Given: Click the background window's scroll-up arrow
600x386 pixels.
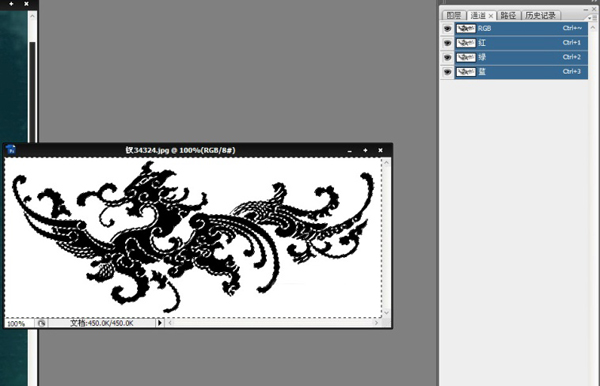Looking at the screenshot, I should pos(32,16).
